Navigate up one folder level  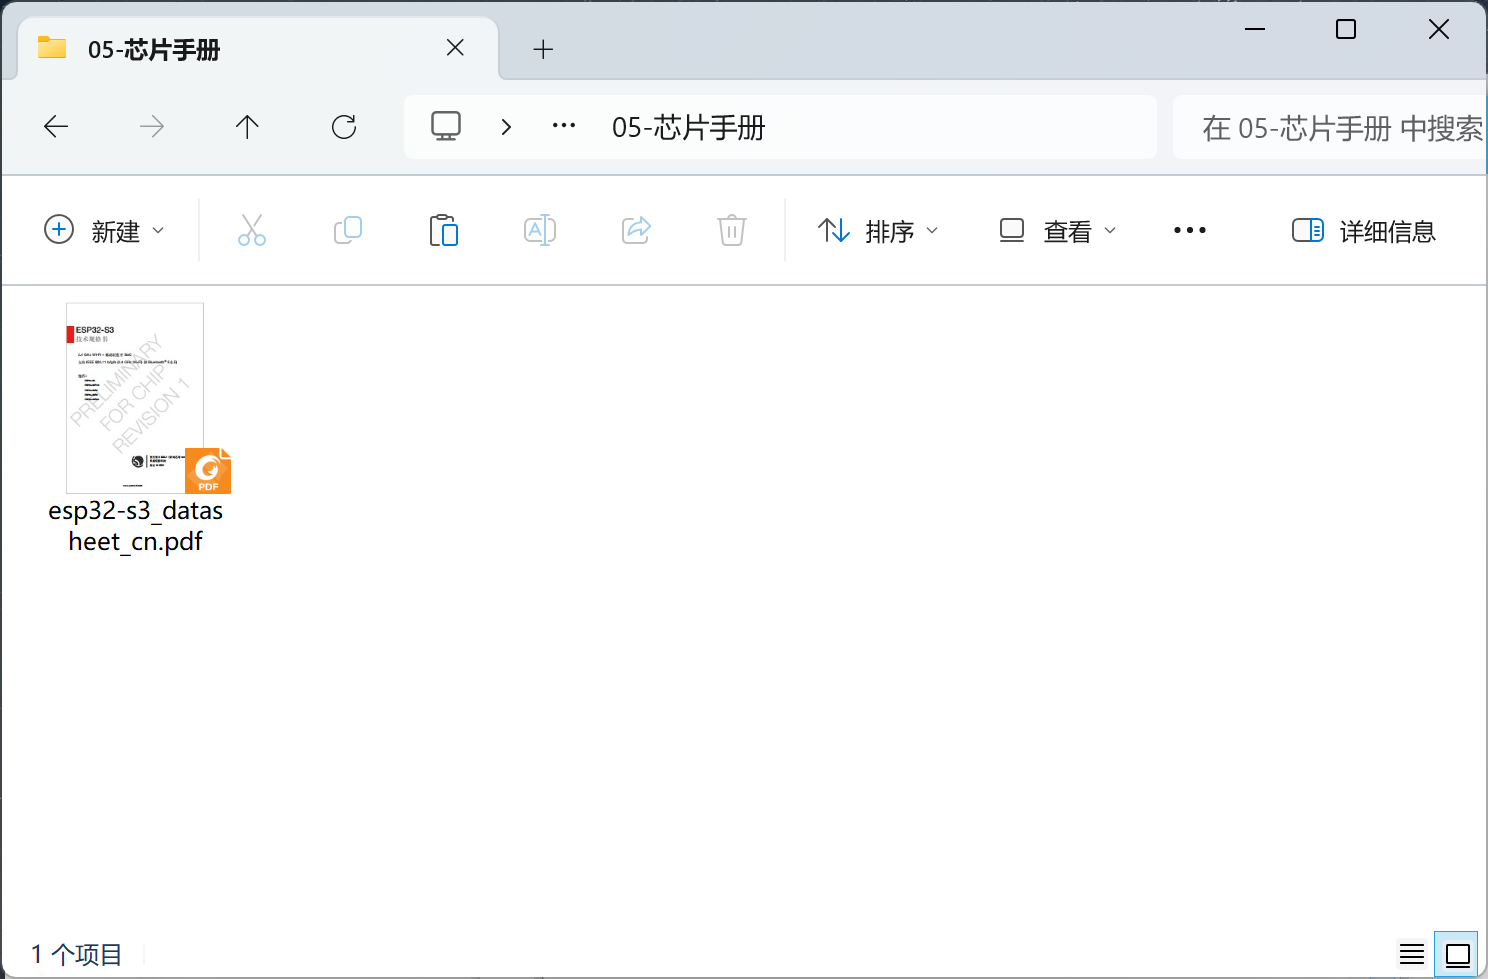coord(247,127)
